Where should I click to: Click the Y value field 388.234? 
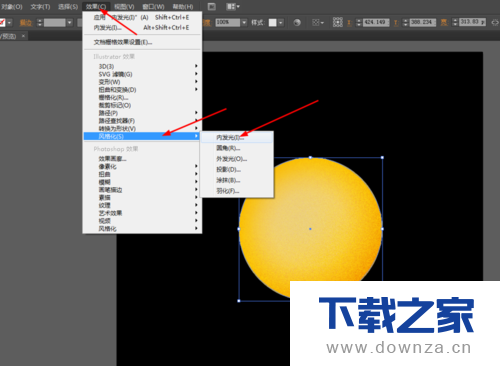pos(423,22)
